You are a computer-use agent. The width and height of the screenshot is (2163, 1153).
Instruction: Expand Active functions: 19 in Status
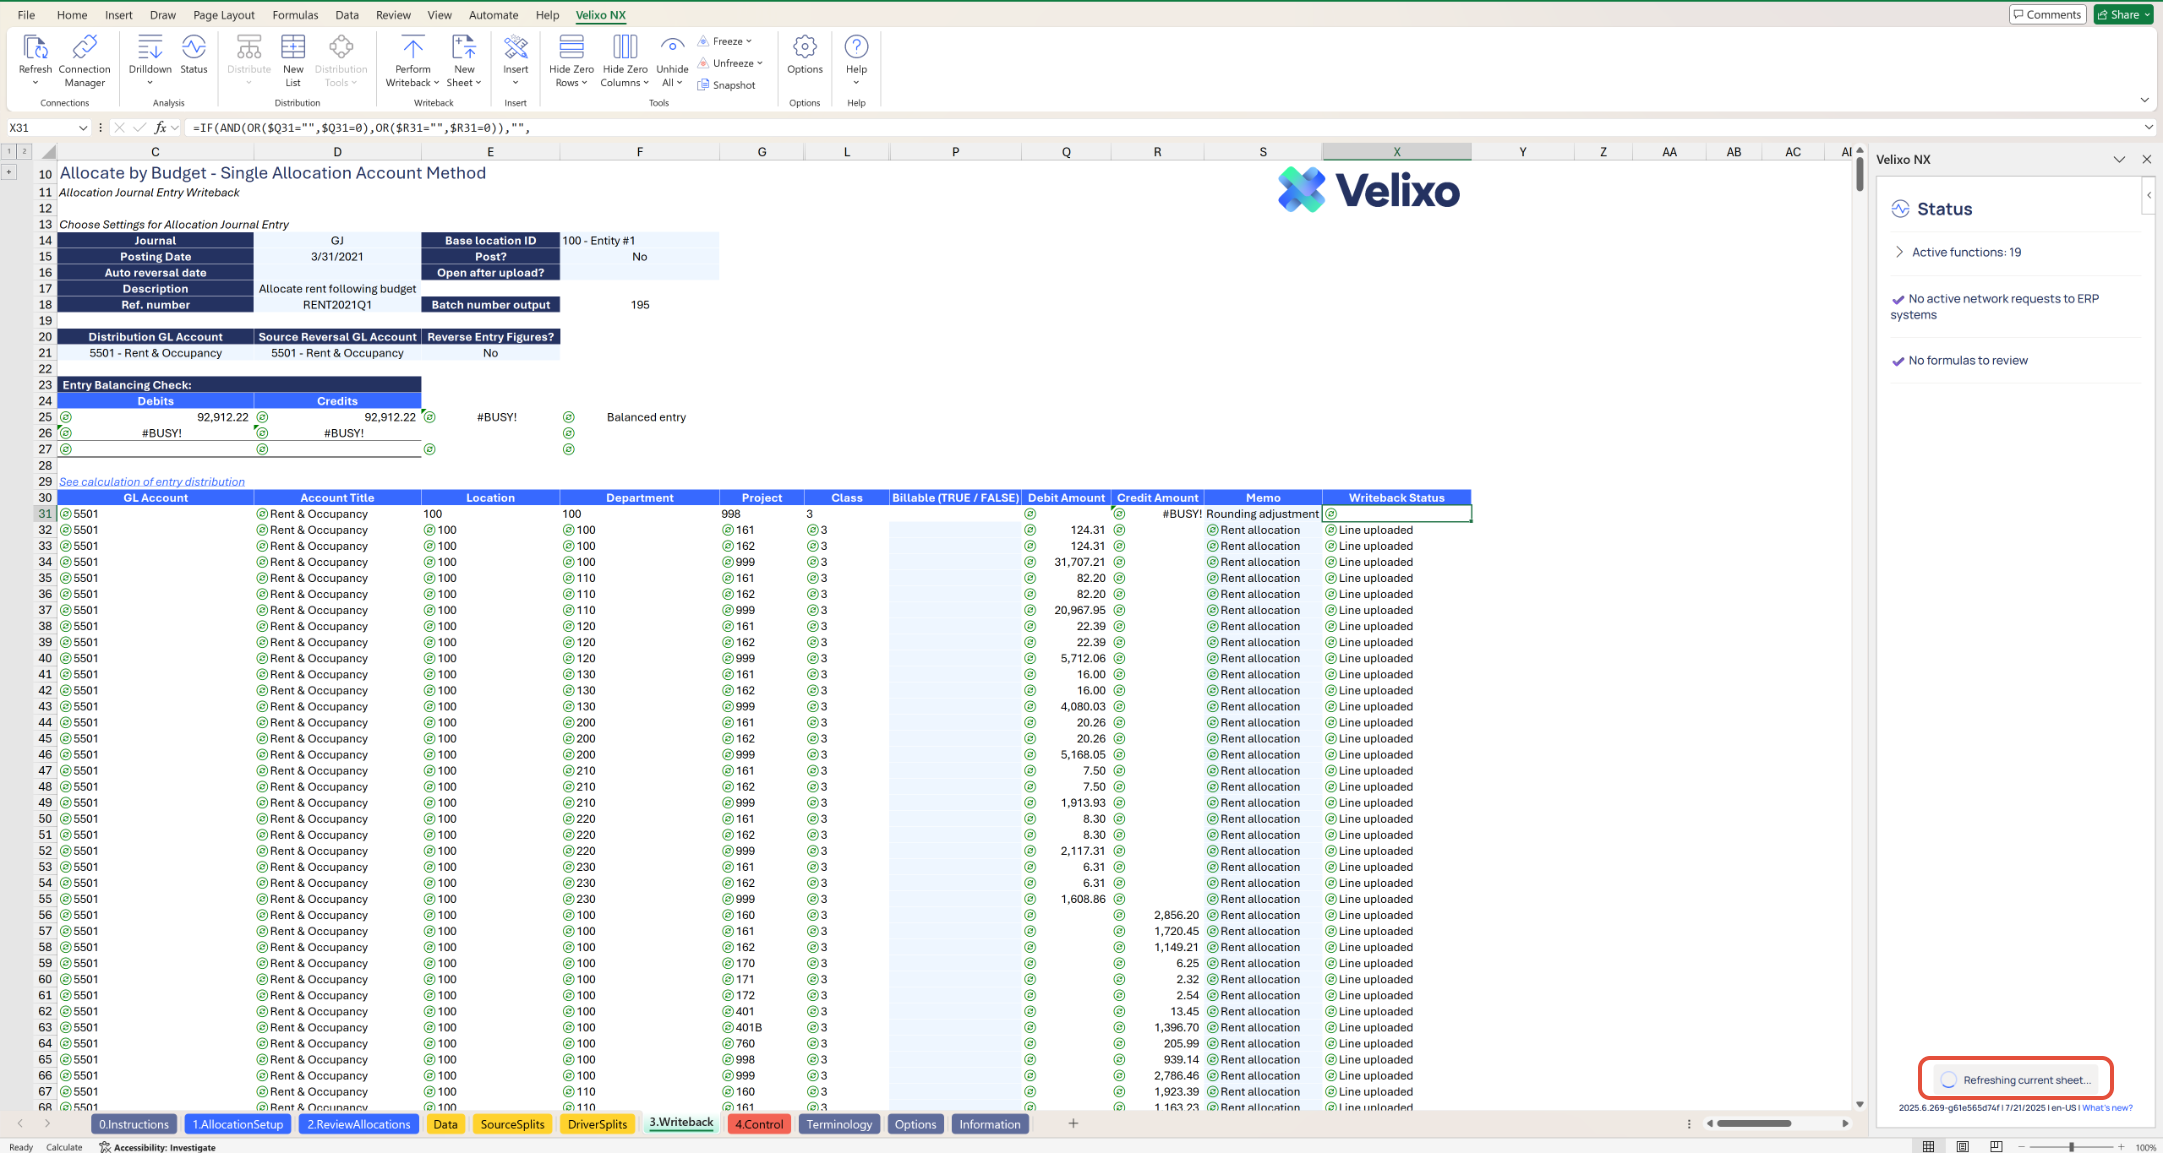tap(1899, 252)
